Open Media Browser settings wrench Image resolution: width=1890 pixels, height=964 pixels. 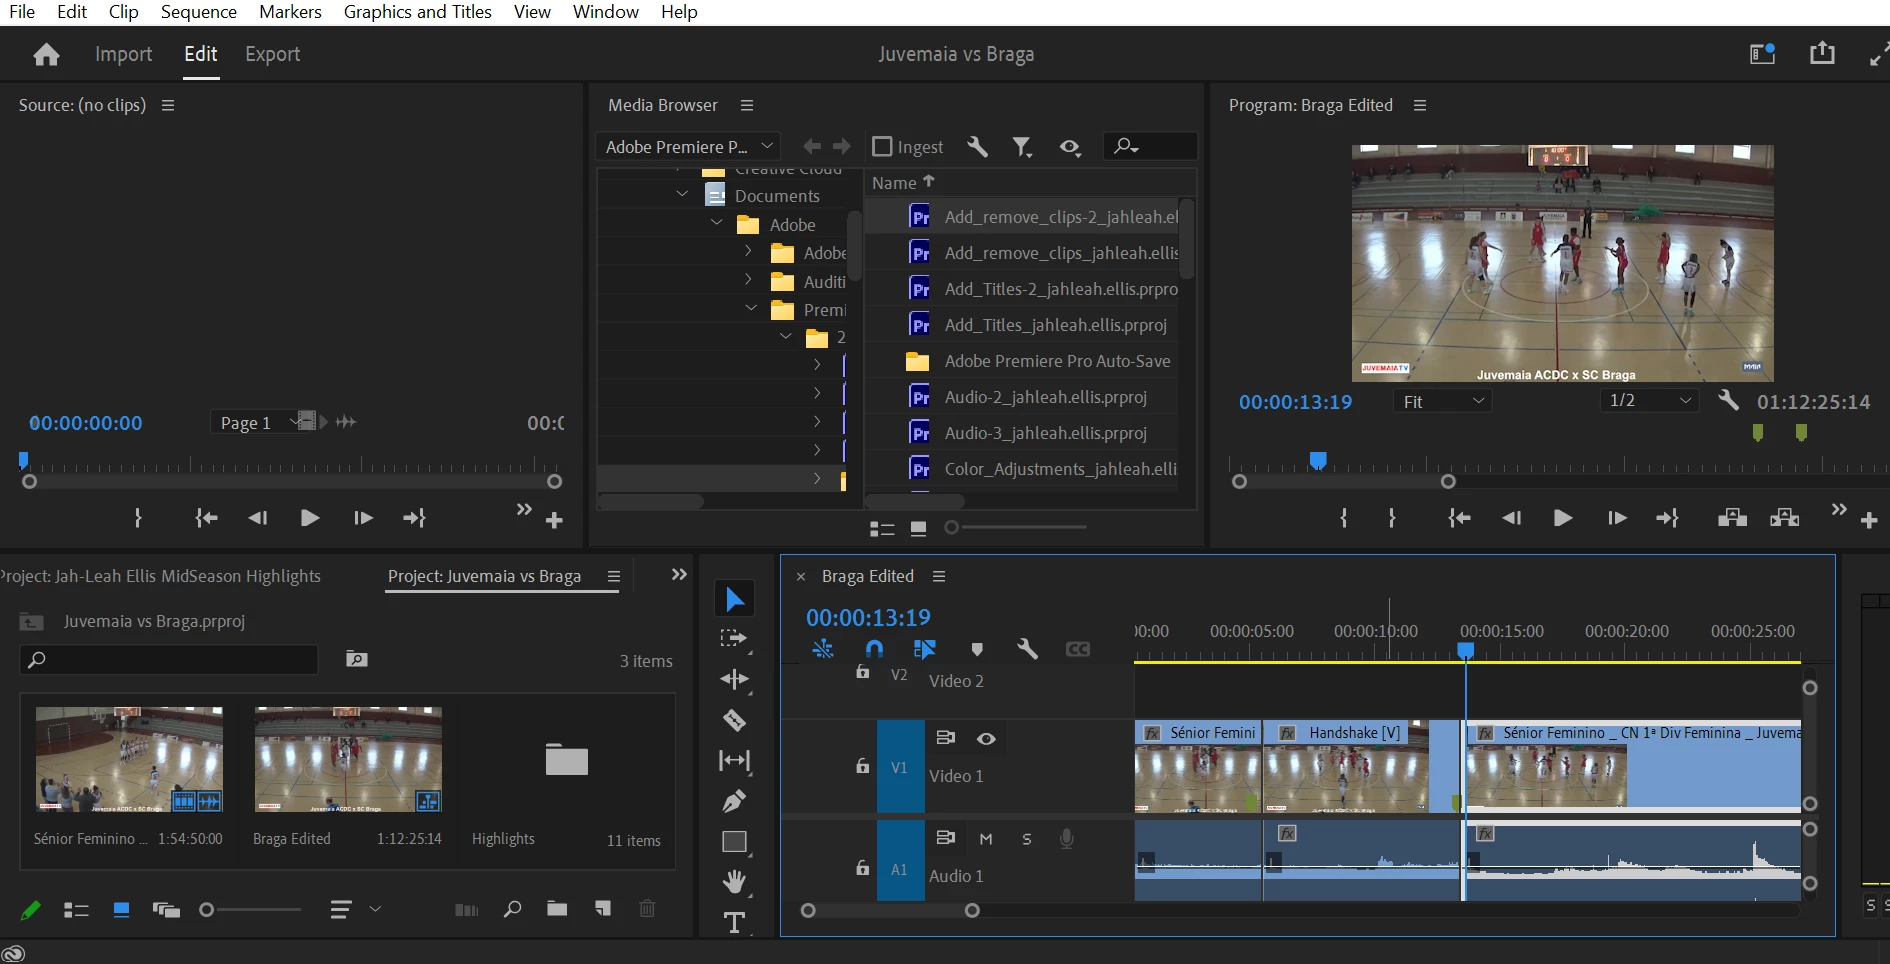click(x=977, y=147)
